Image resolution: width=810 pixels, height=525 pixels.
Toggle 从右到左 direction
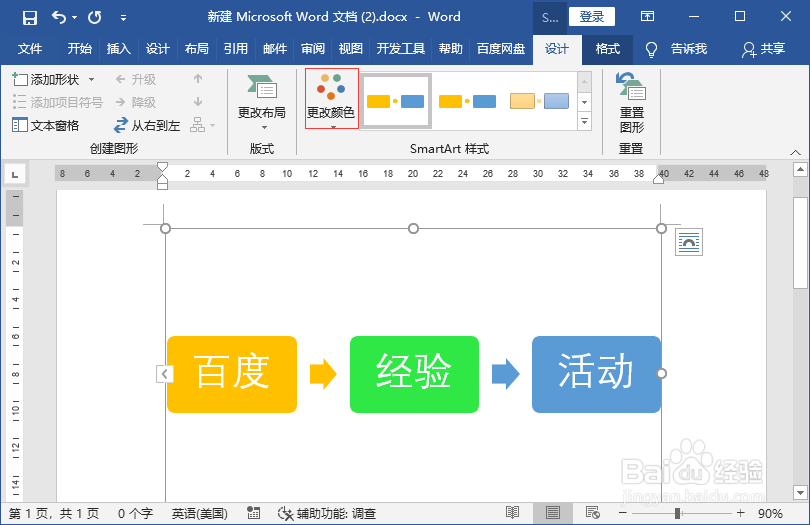(147, 126)
